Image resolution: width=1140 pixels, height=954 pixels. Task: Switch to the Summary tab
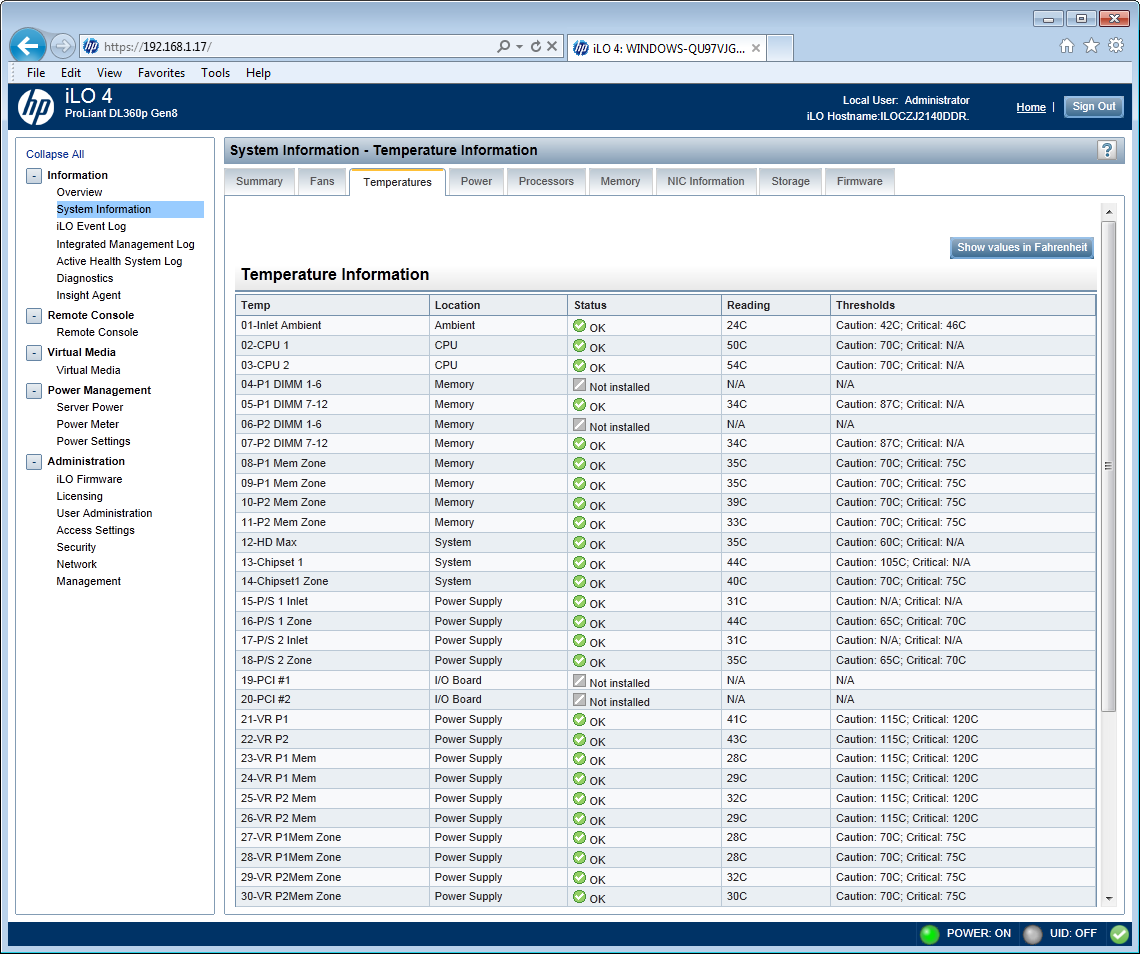260,182
